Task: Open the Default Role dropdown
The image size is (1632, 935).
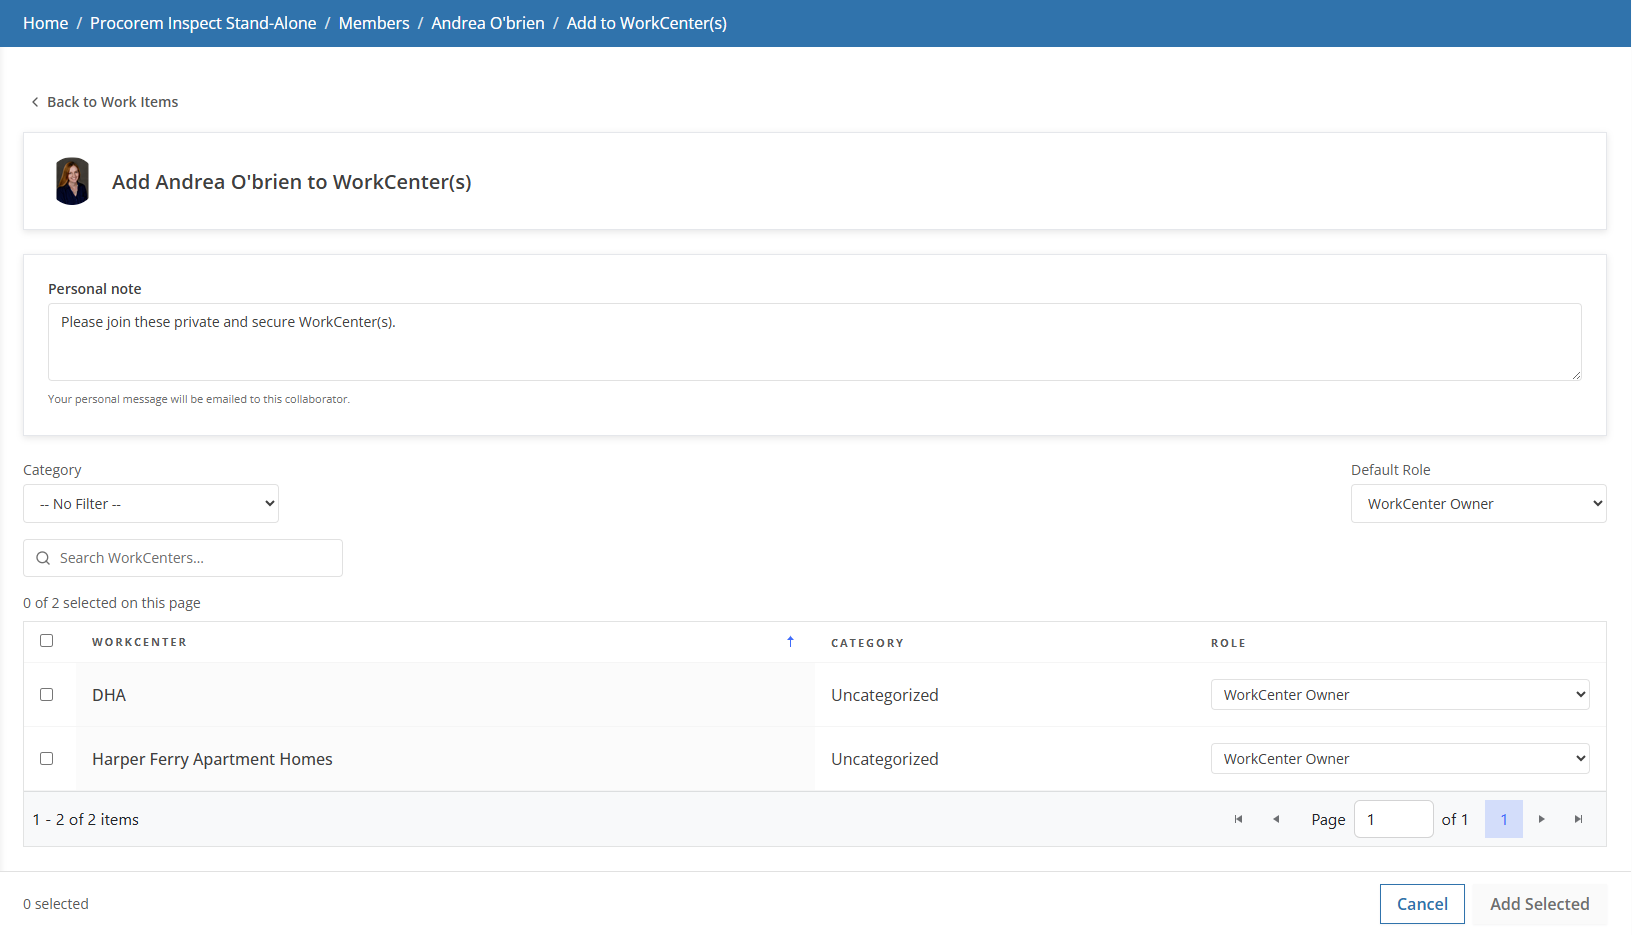Action: point(1479,504)
